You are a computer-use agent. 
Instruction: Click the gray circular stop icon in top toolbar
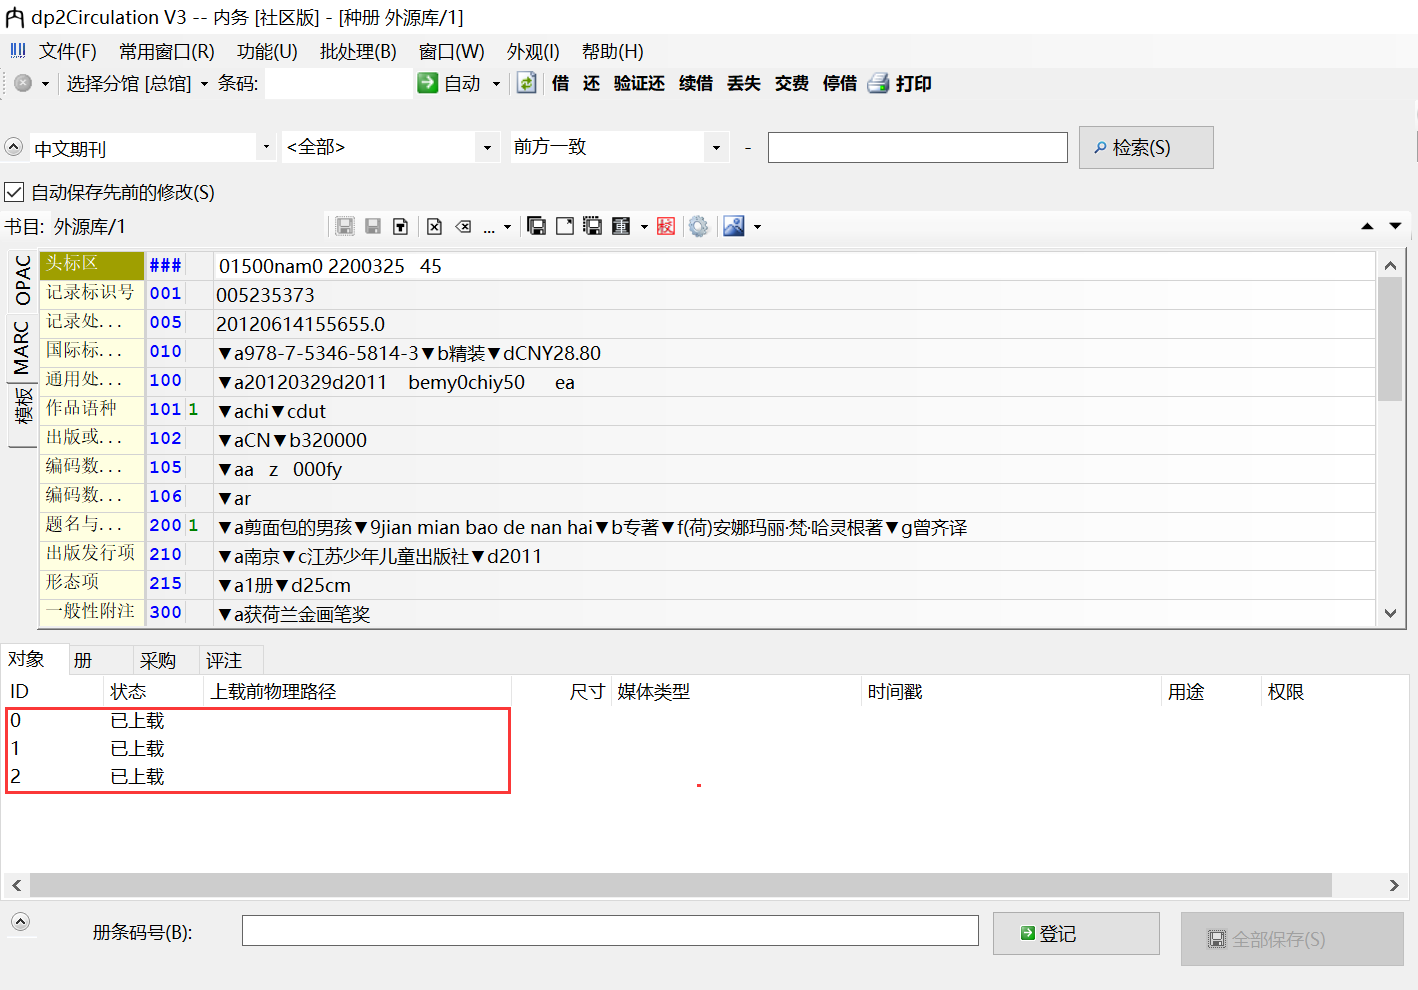(23, 83)
